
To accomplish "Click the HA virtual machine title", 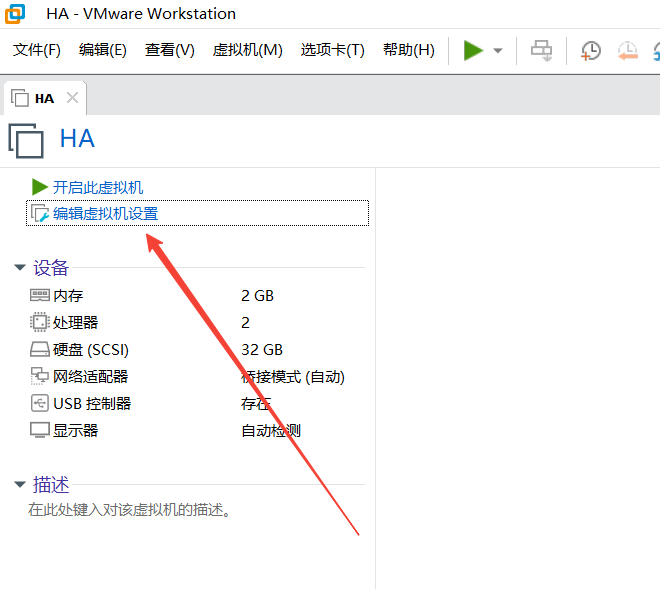I will coord(77,139).
